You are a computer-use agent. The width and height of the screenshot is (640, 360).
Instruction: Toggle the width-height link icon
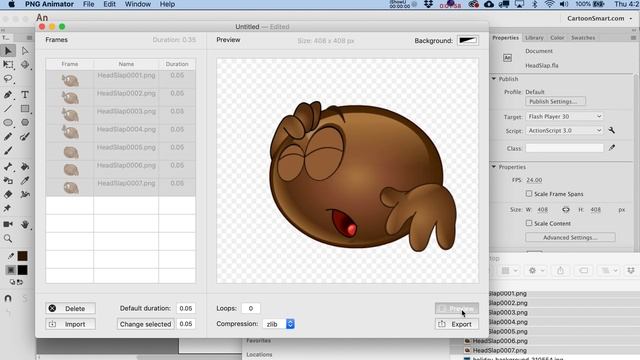tap(566, 209)
